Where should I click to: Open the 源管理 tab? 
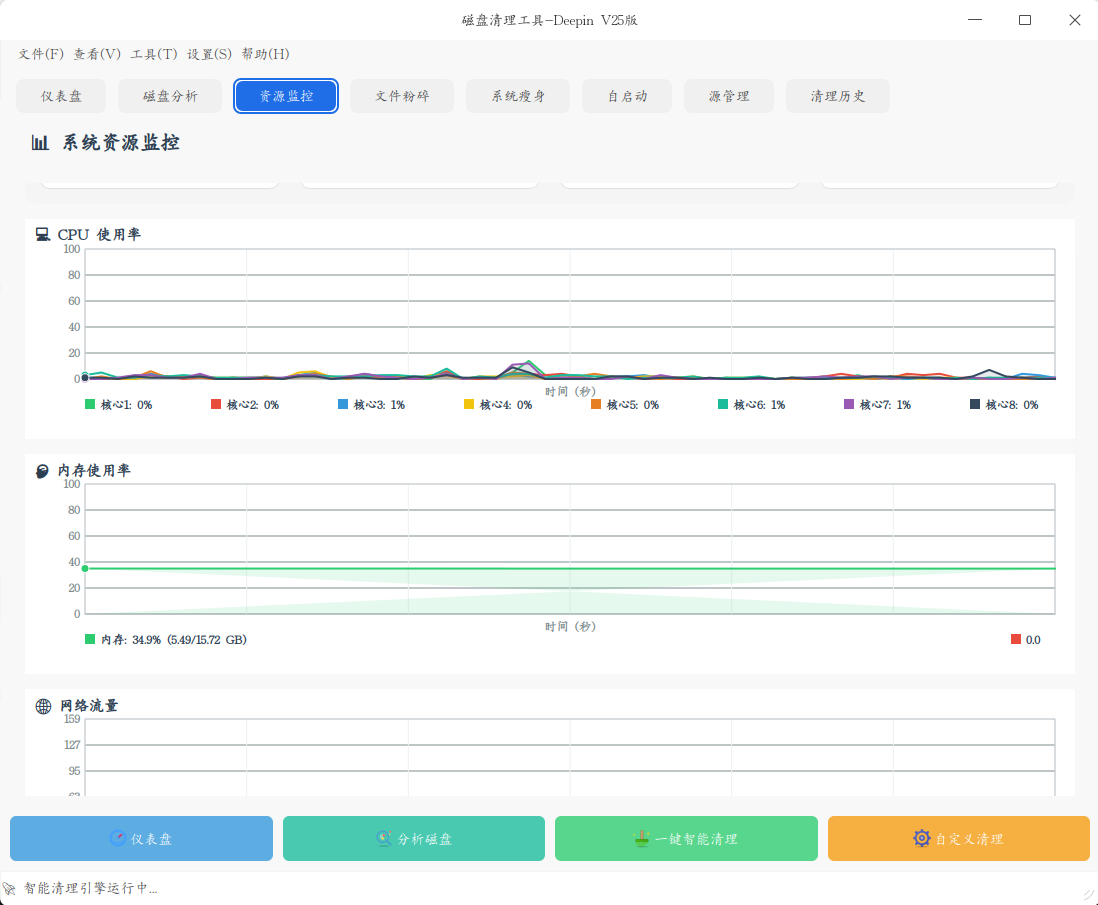coord(729,96)
